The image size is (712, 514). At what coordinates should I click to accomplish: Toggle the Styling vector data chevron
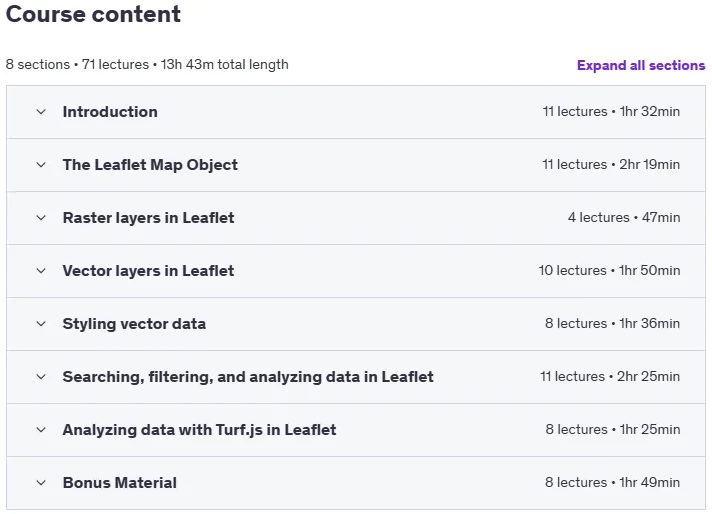pos(41,324)
